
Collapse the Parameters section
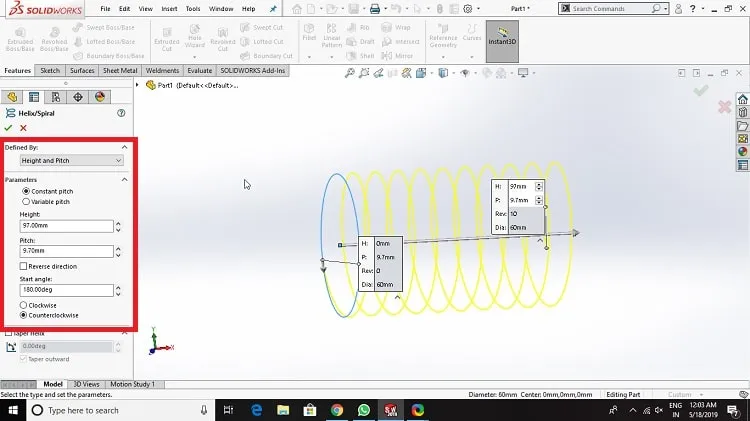(x=124, y=179)
